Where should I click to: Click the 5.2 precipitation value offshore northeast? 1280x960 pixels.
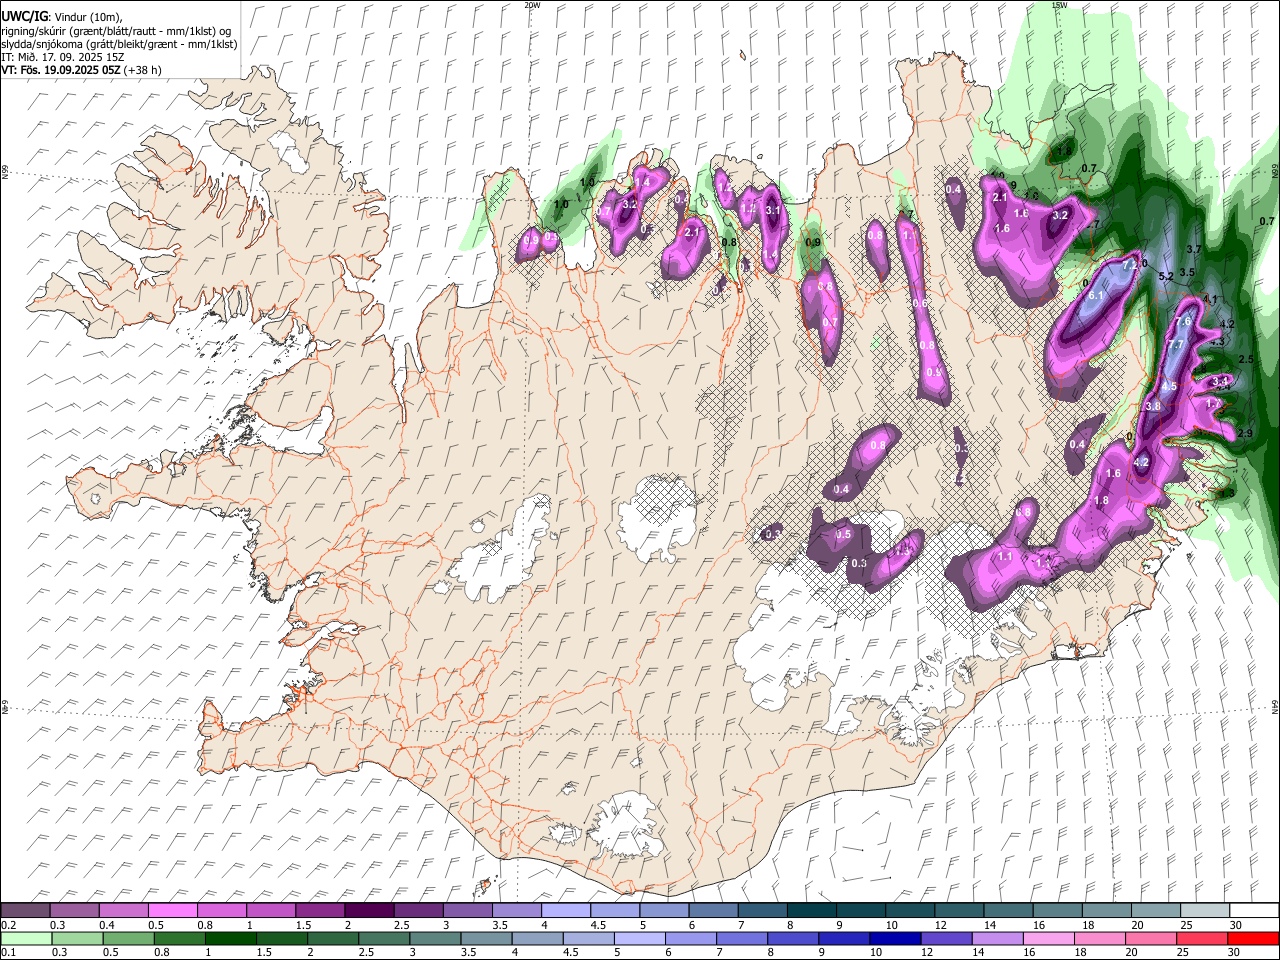coord(1165,277)
